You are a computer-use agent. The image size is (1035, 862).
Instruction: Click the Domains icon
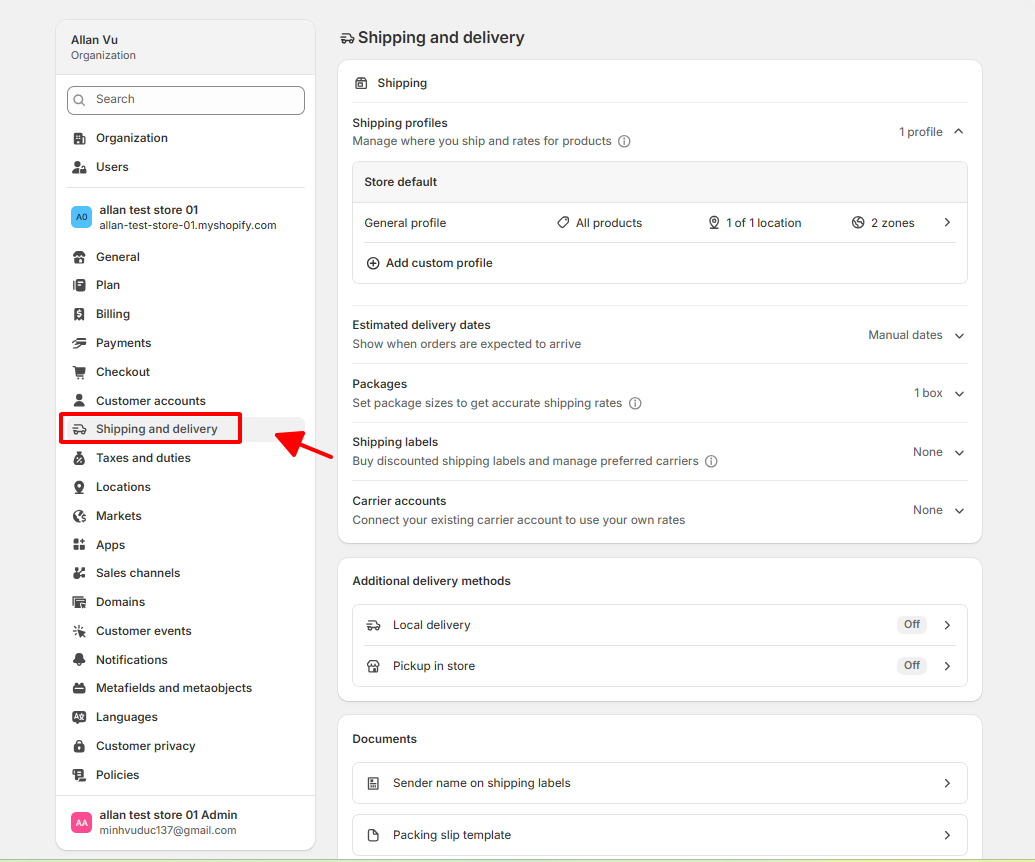(x=79, y=602)
